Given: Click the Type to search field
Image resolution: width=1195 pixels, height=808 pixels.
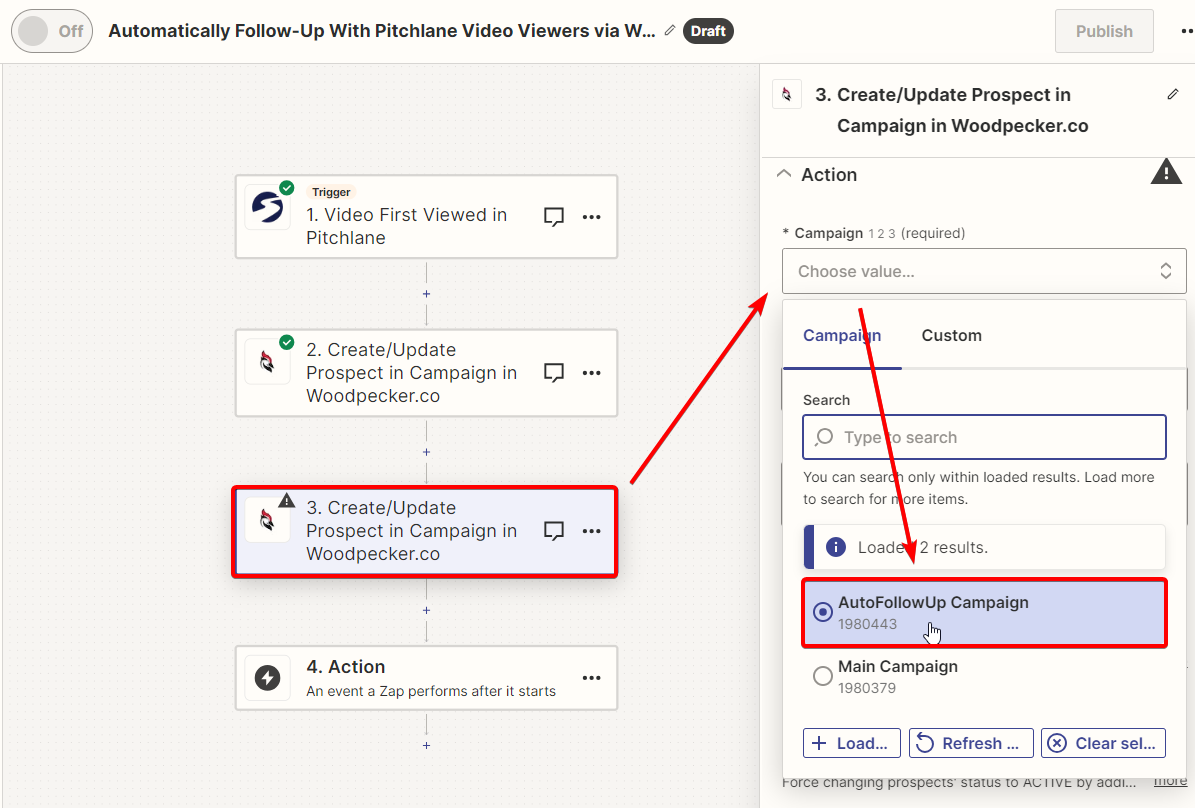Looking at the screenshot, I should (984, 438).
